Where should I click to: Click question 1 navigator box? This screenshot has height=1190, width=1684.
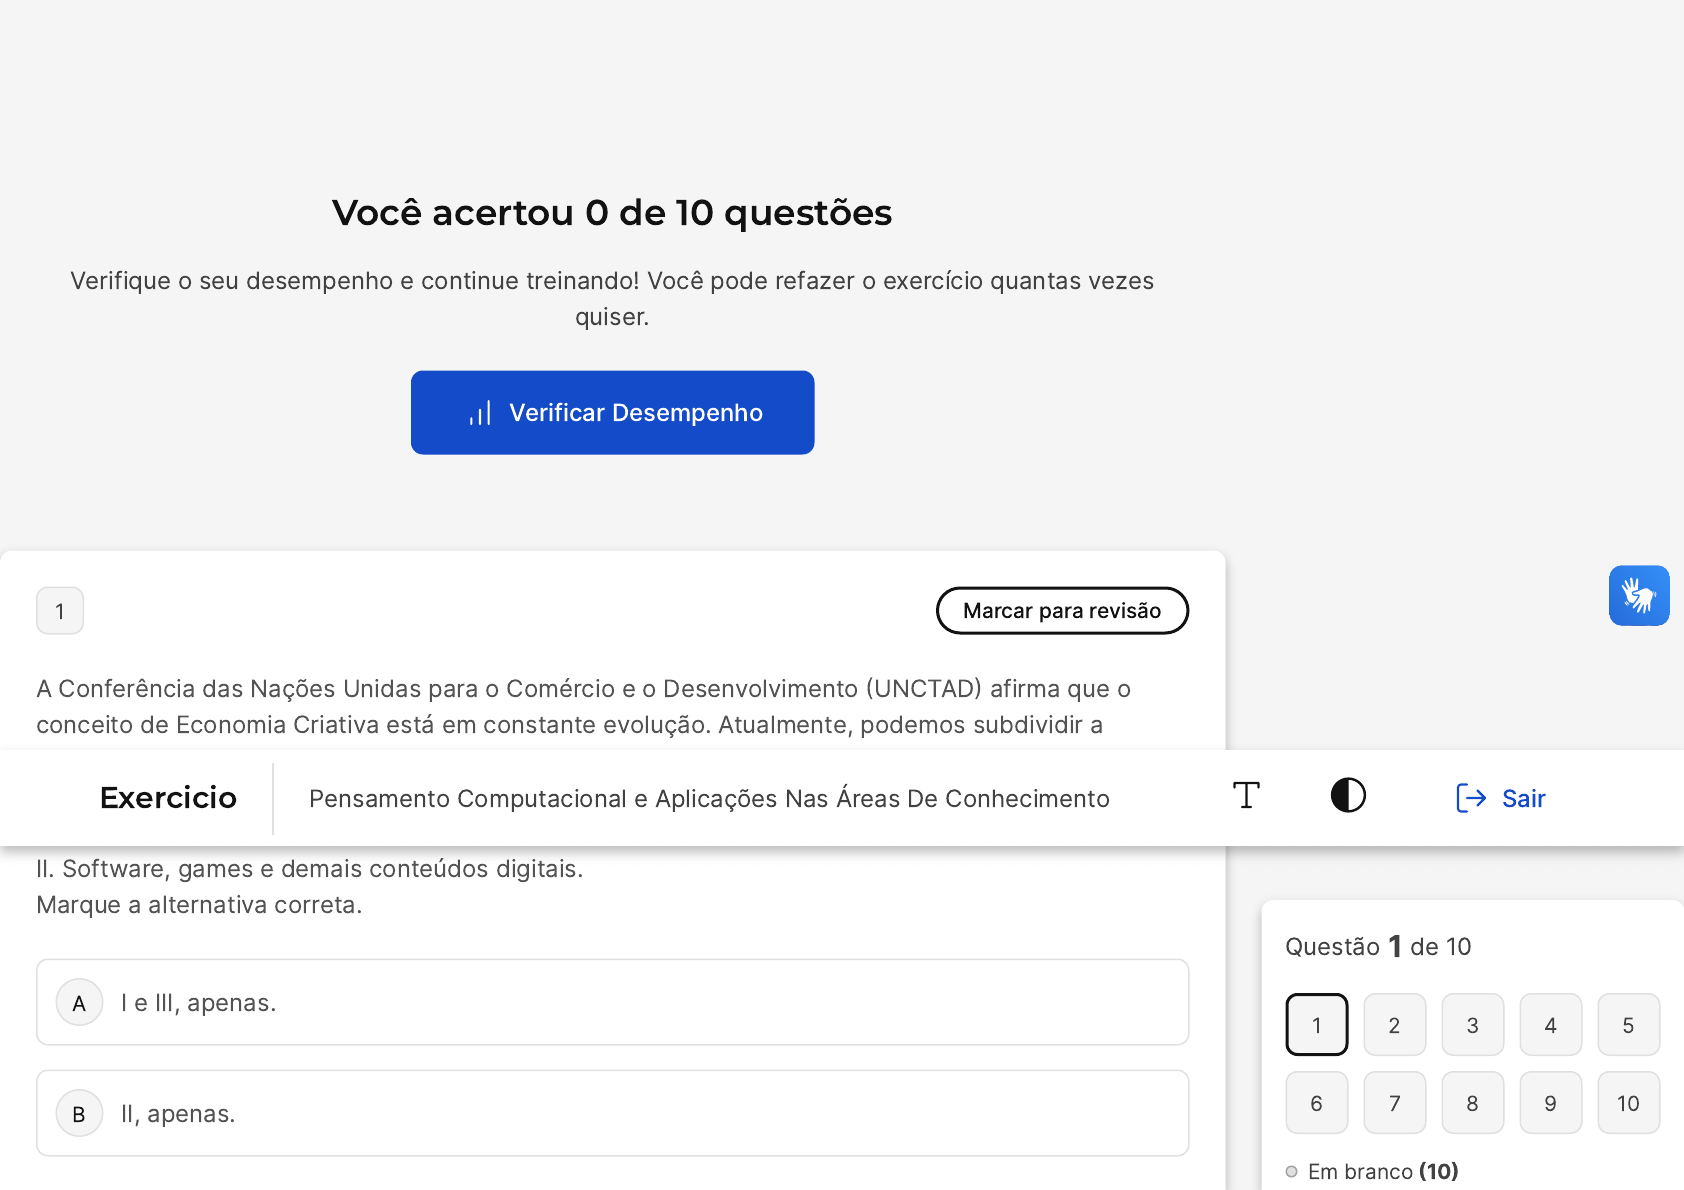coord(1316,1025)
